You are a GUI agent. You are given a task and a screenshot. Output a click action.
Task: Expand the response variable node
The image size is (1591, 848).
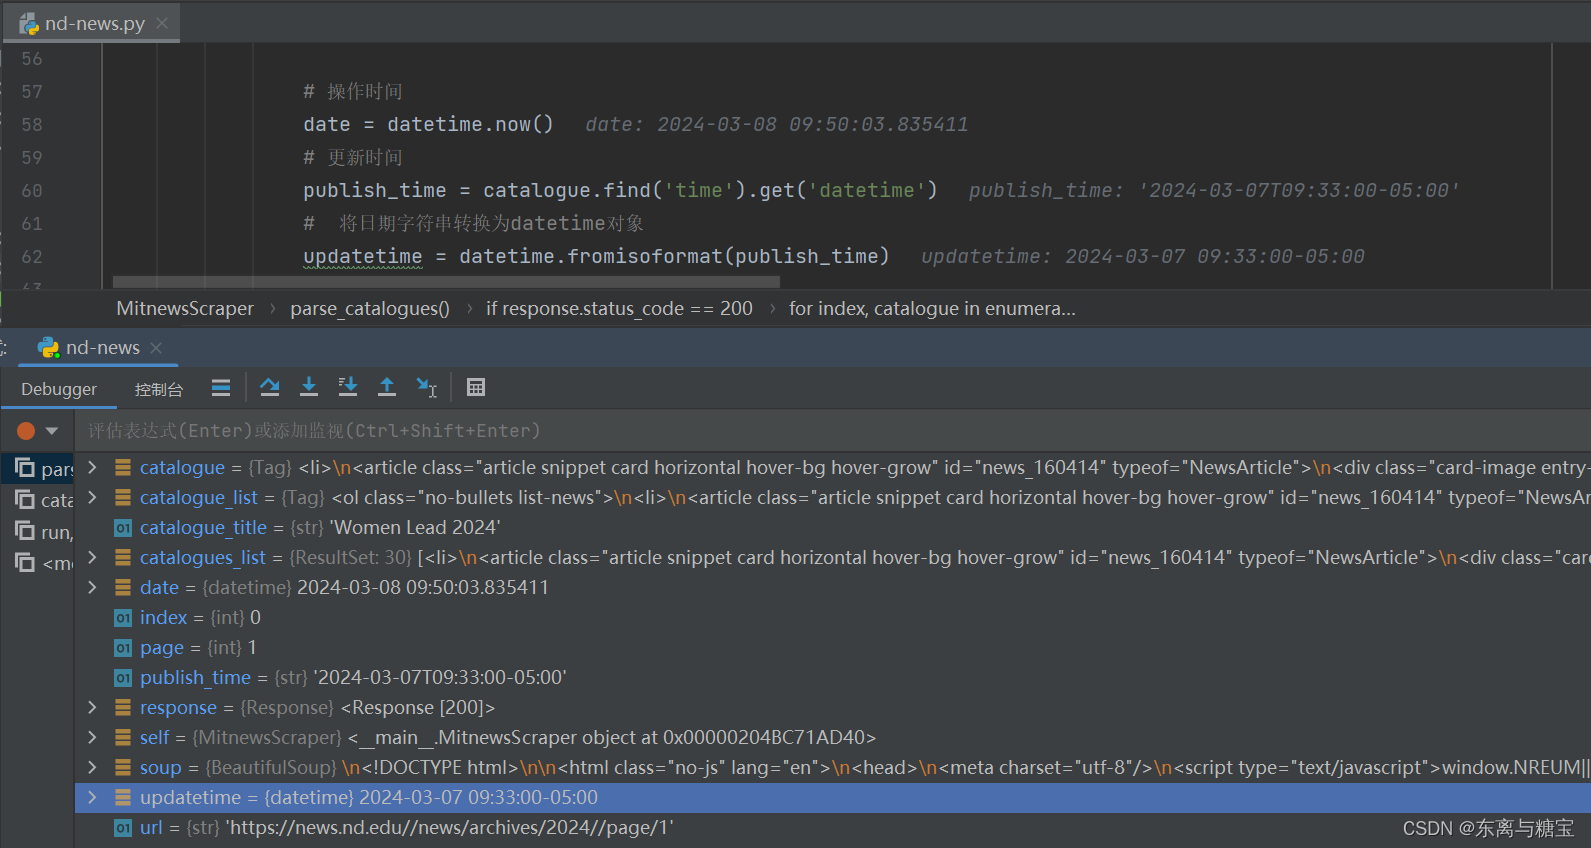point(92,707)
